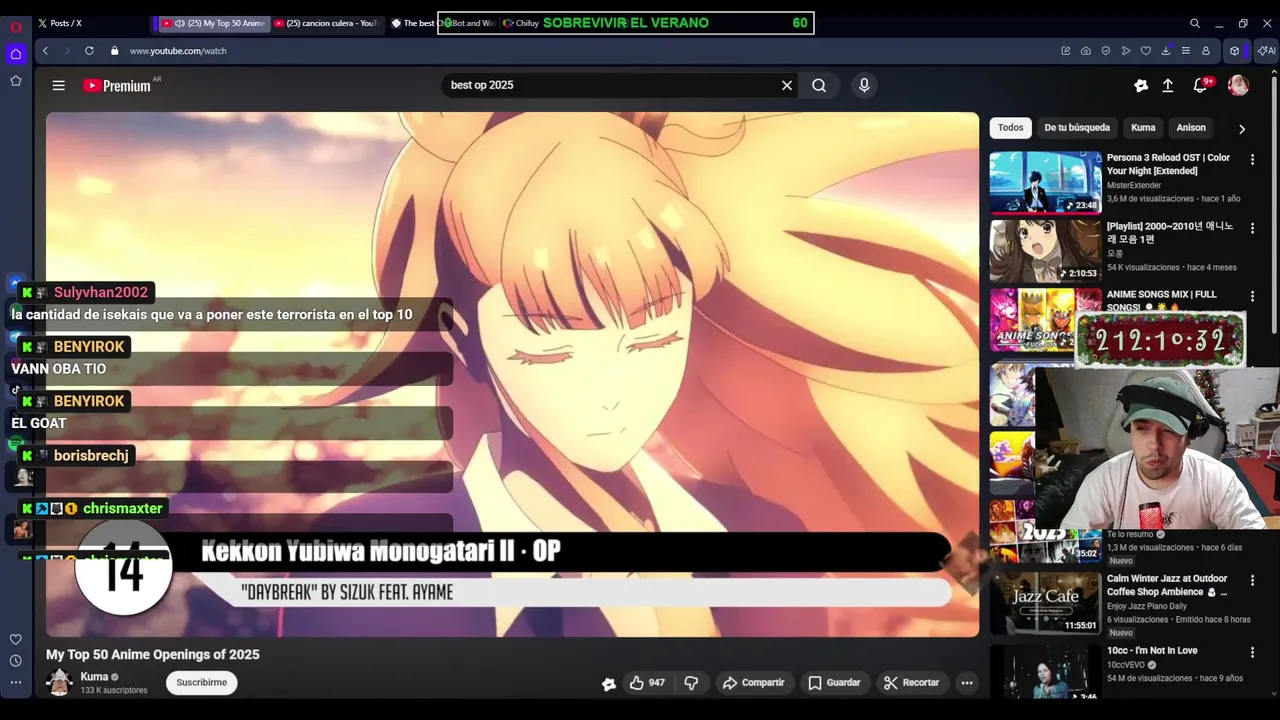This screenshot has width=1280, height=720.
Task: Open options for 10cc I'm Not In Love
Action: [1252, 653]
